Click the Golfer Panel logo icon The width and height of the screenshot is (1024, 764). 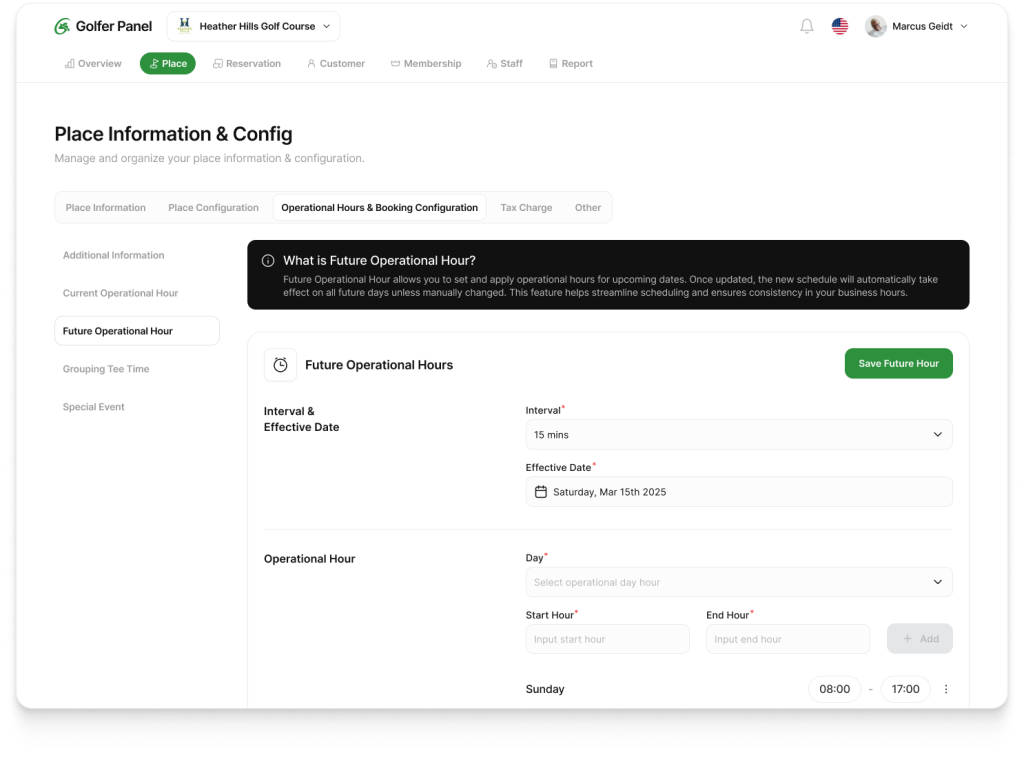click(62, 26)
